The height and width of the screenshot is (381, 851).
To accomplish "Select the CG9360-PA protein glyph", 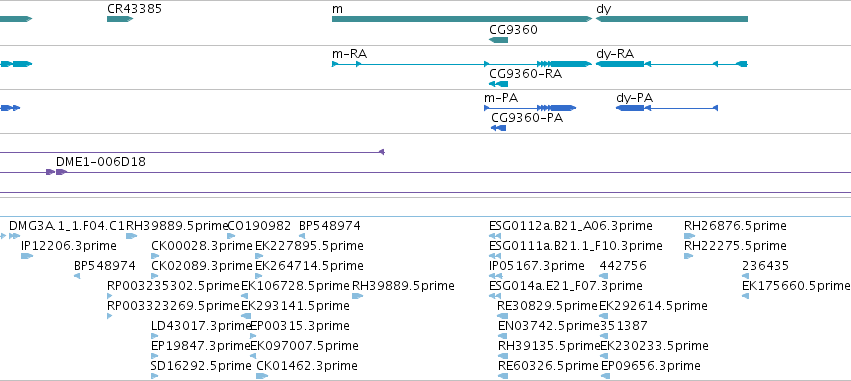I will tap(498, 128).
